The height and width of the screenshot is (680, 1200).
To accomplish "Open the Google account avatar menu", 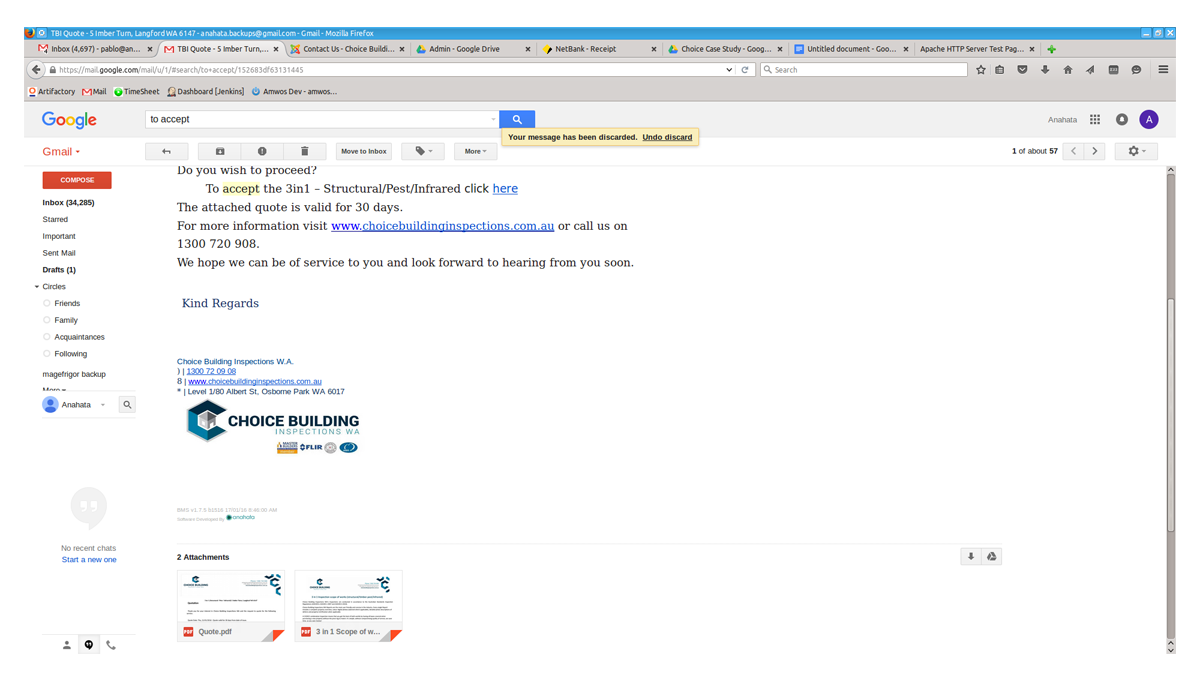I will tap(1149, 119).
